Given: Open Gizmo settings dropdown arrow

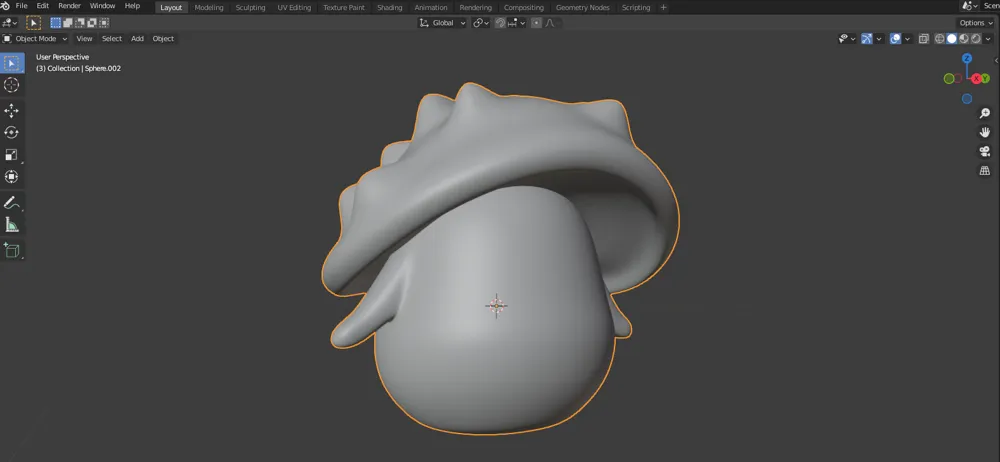Looking at the screenshot, I should (879, 39).
